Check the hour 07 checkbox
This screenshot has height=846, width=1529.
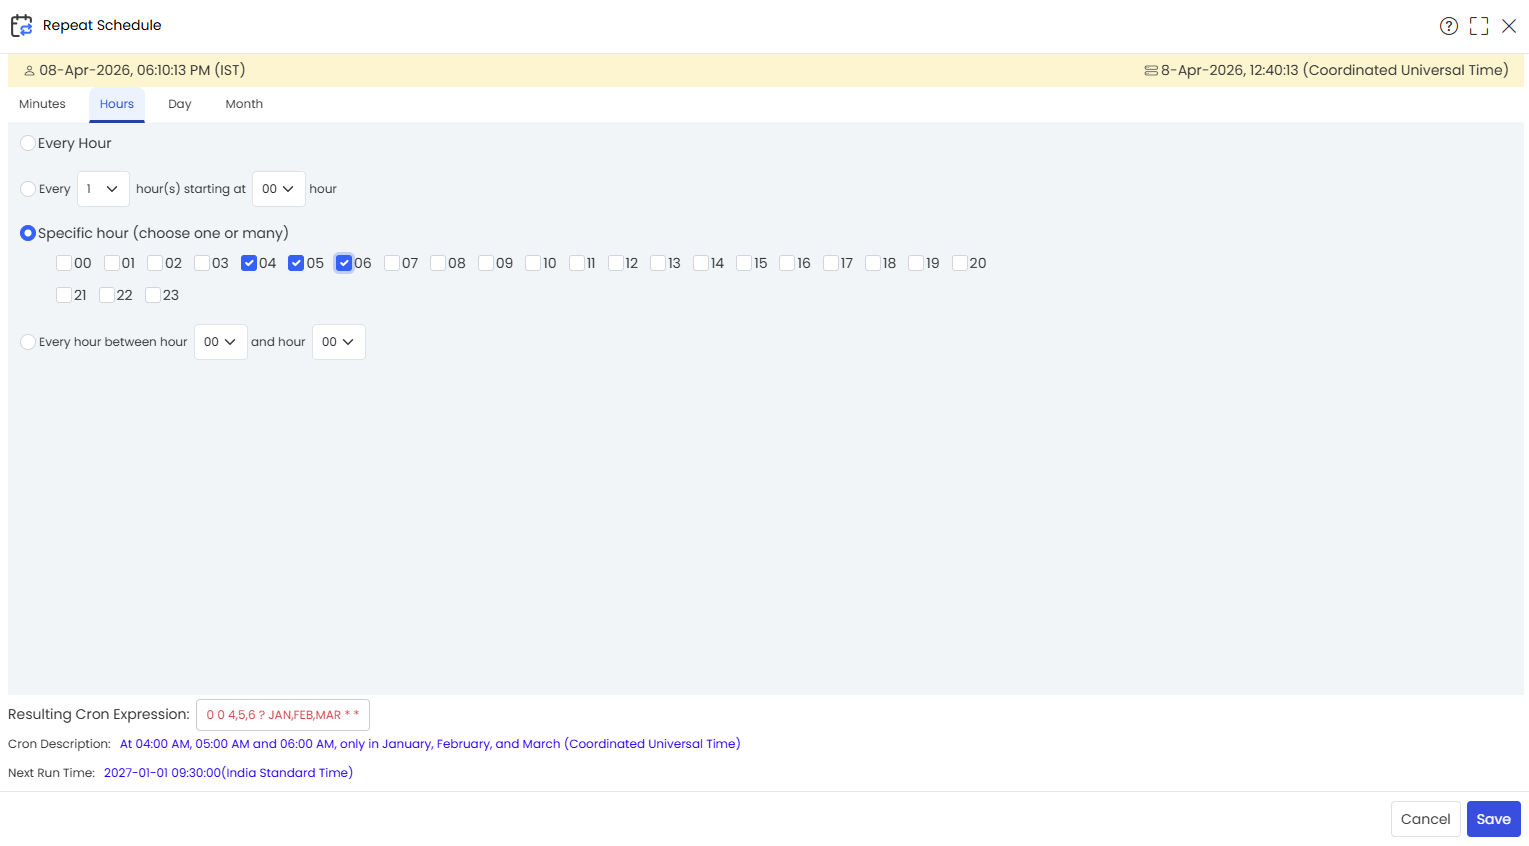(x=392, y=263)
